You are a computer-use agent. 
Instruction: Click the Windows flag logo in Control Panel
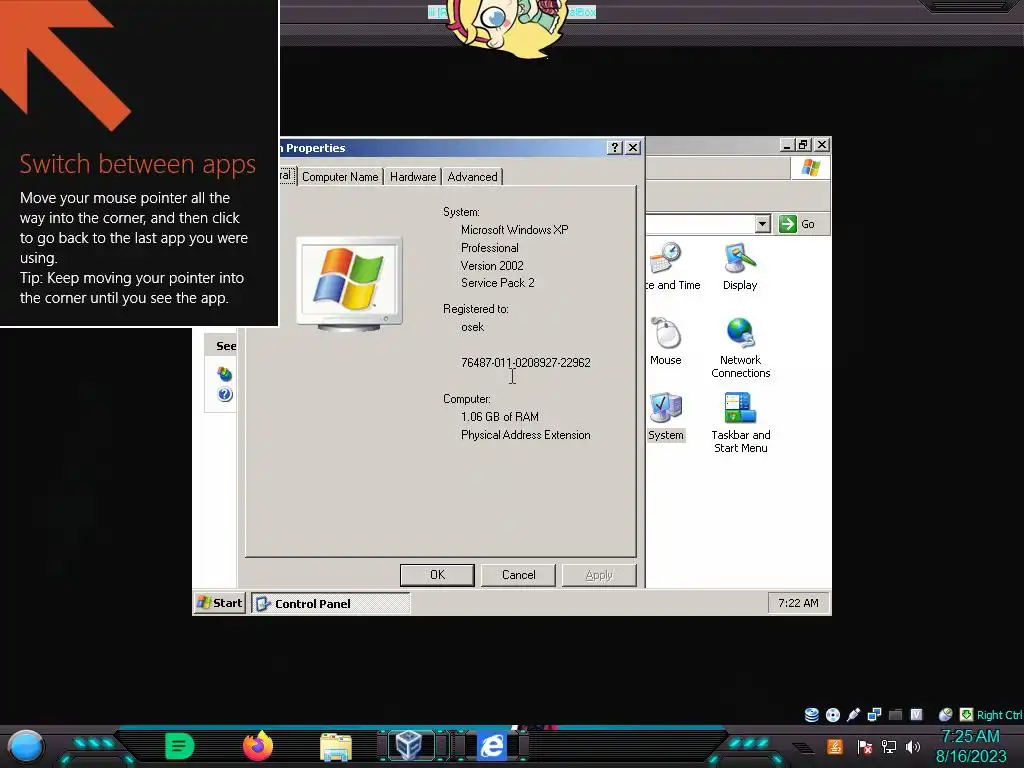tap(810, 168)
